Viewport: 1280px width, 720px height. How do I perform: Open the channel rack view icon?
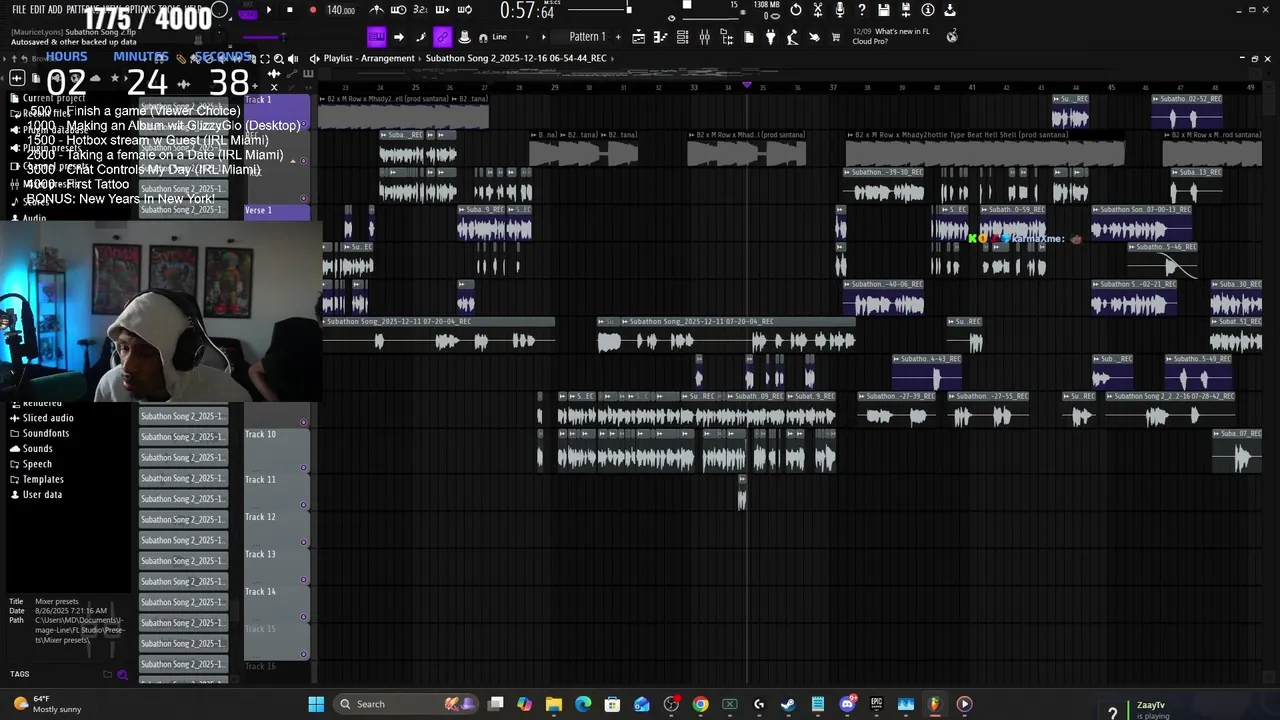coord(682,37)
